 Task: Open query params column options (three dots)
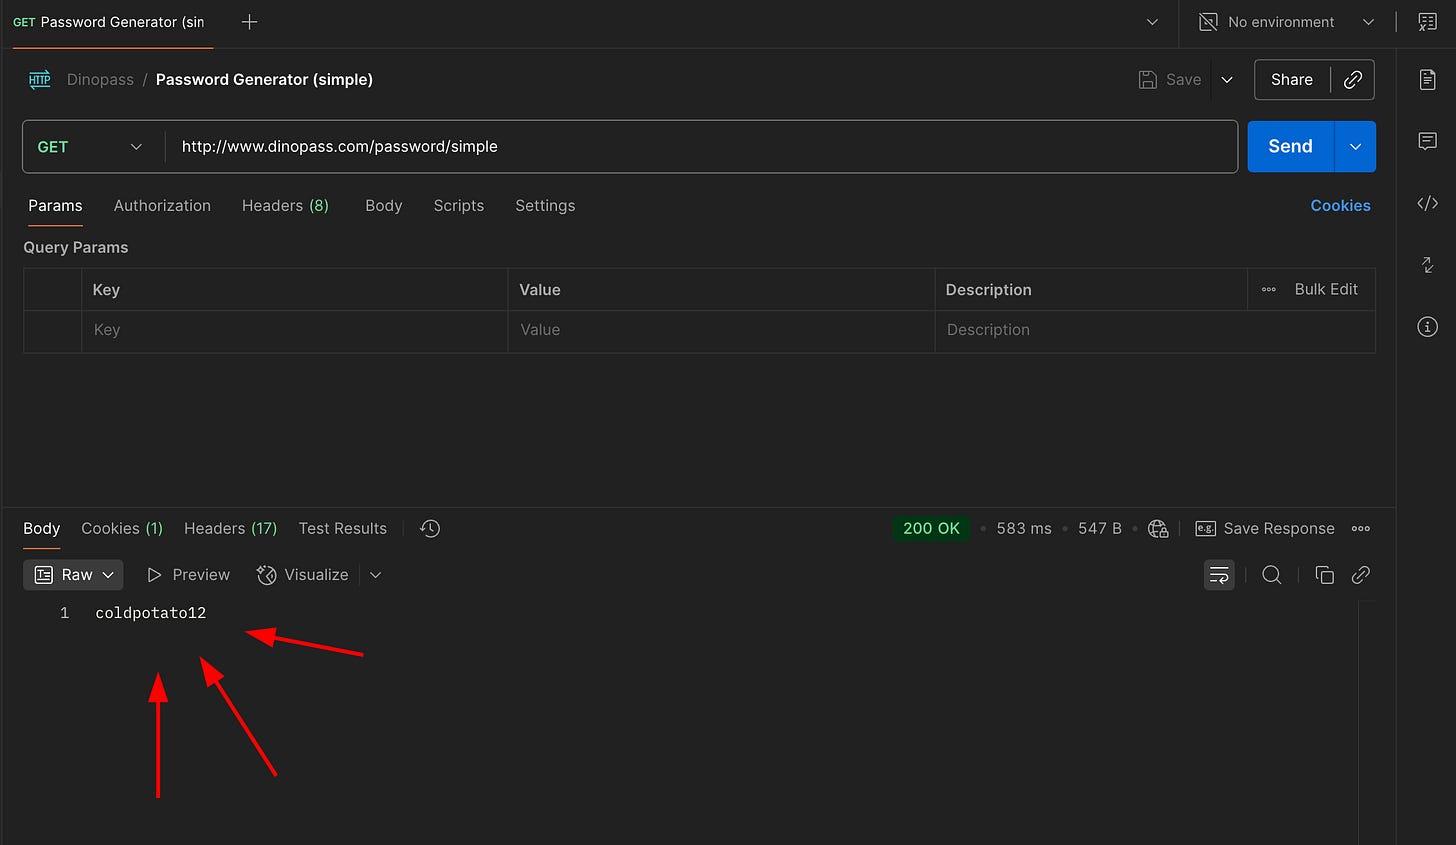pyautogui.click(x=1268, y=290)
